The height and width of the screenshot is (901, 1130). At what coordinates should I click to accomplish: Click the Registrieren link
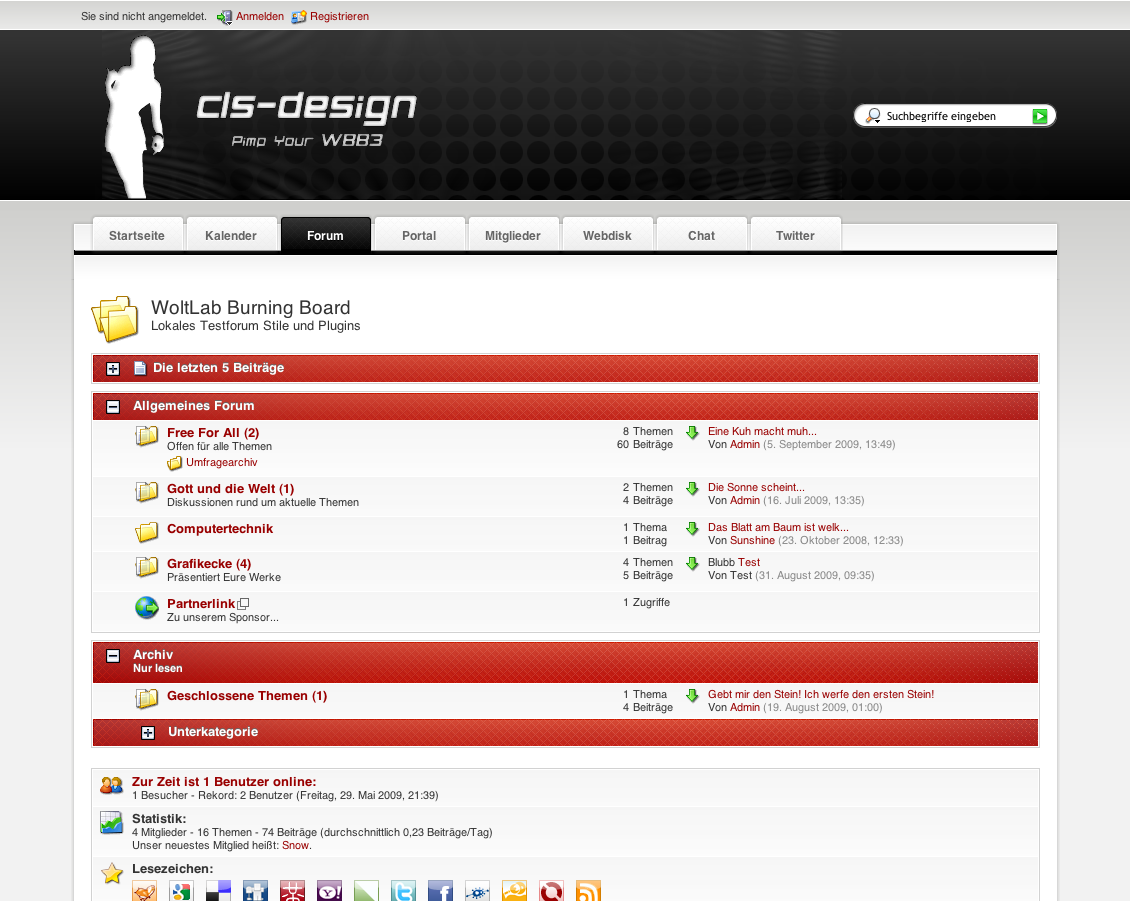pos(339,17)
